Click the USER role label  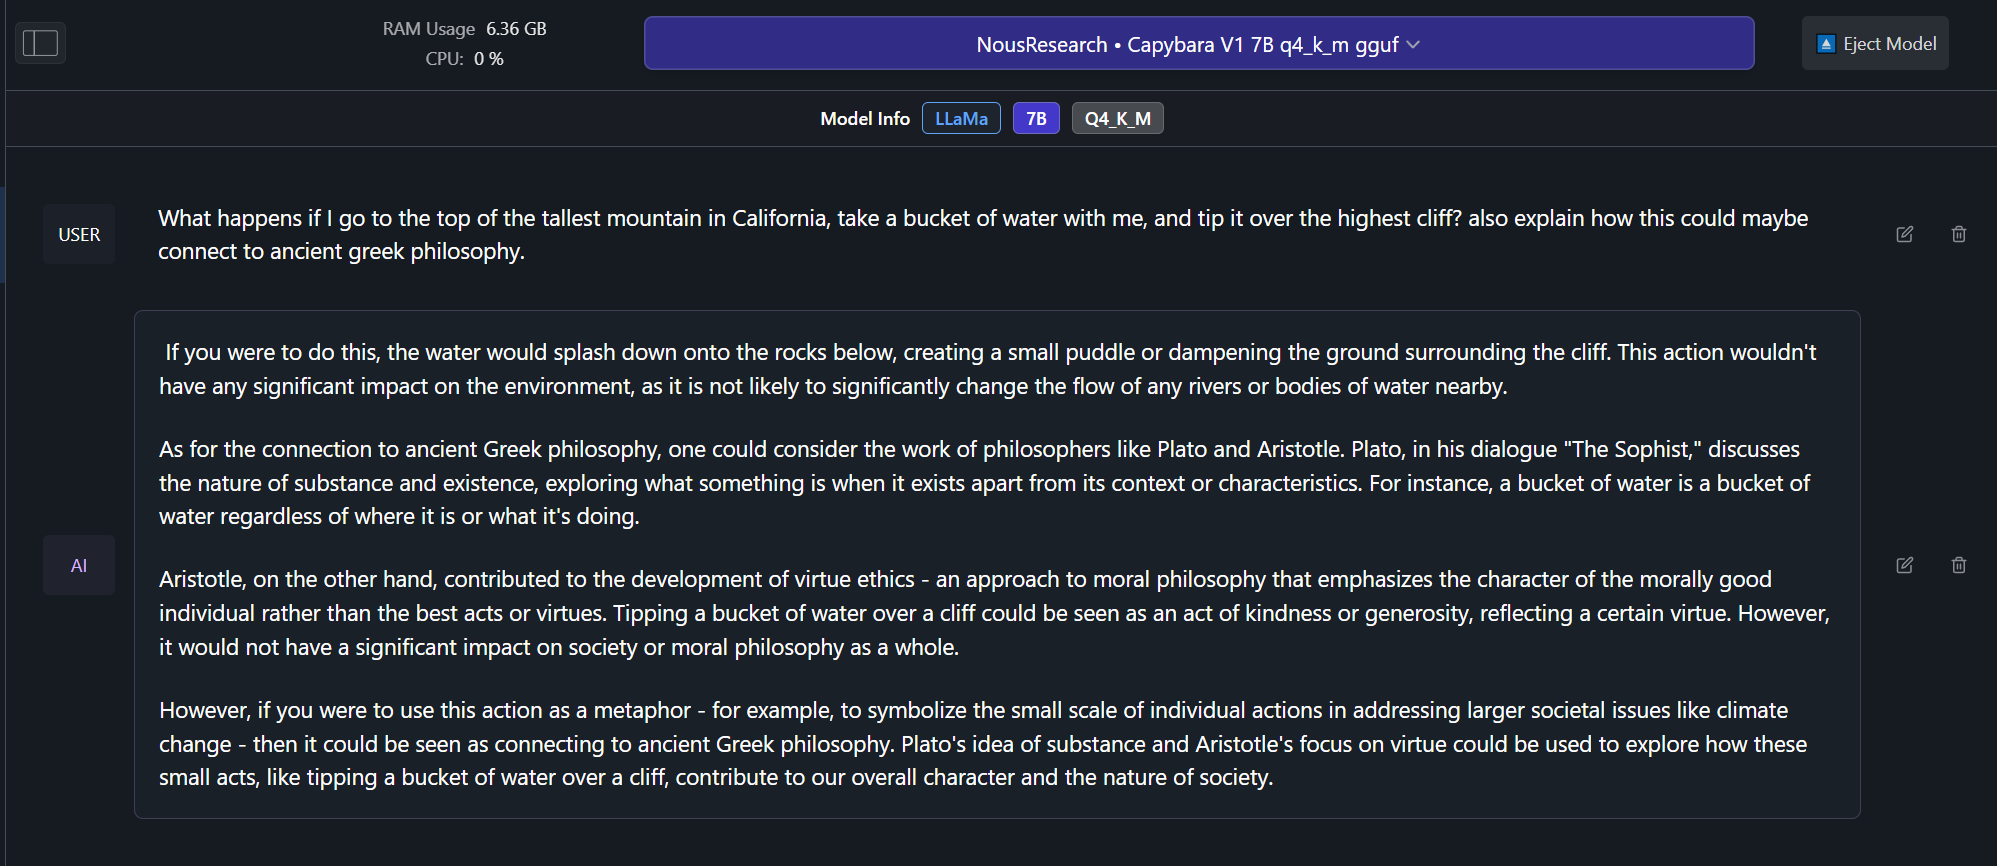tap(79, 234)
